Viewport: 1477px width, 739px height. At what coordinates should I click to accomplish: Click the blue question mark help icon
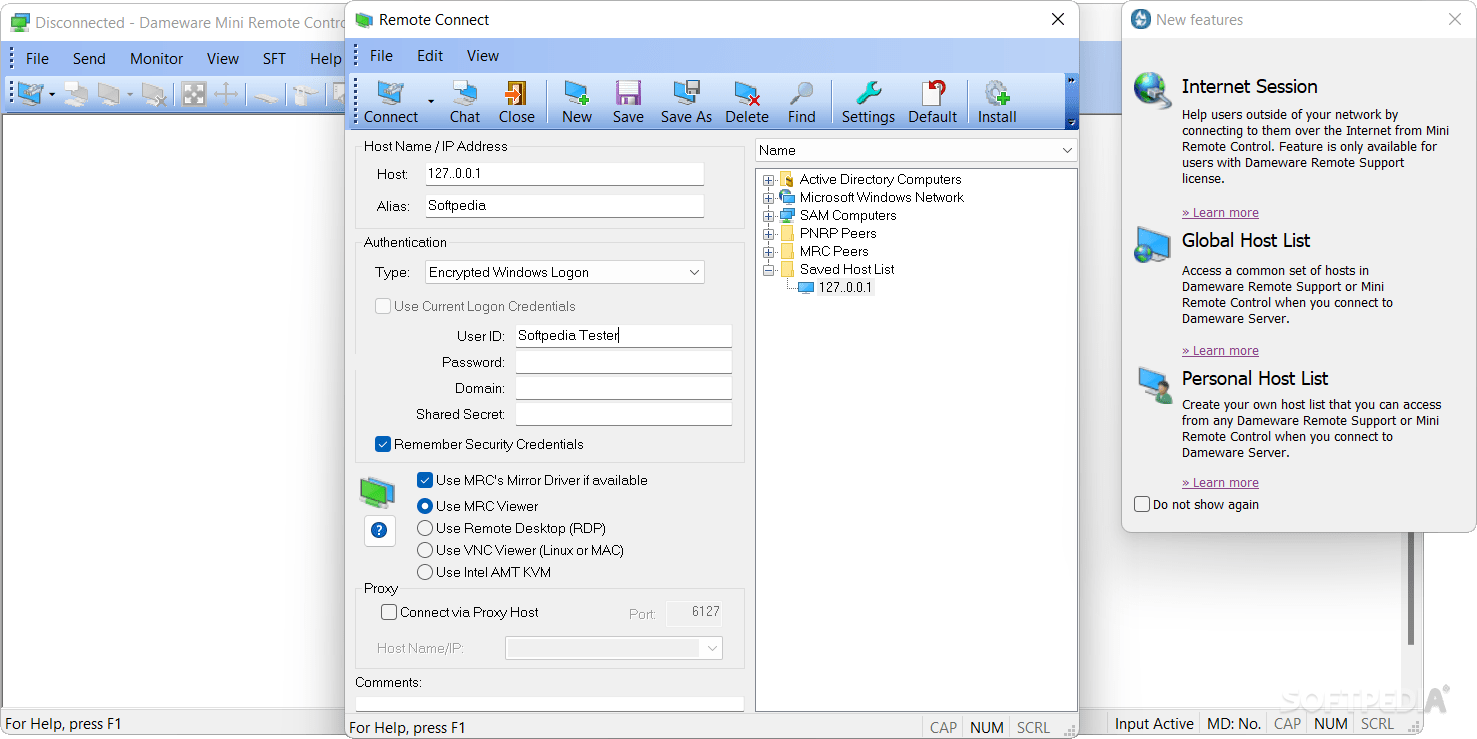(380, 531)
